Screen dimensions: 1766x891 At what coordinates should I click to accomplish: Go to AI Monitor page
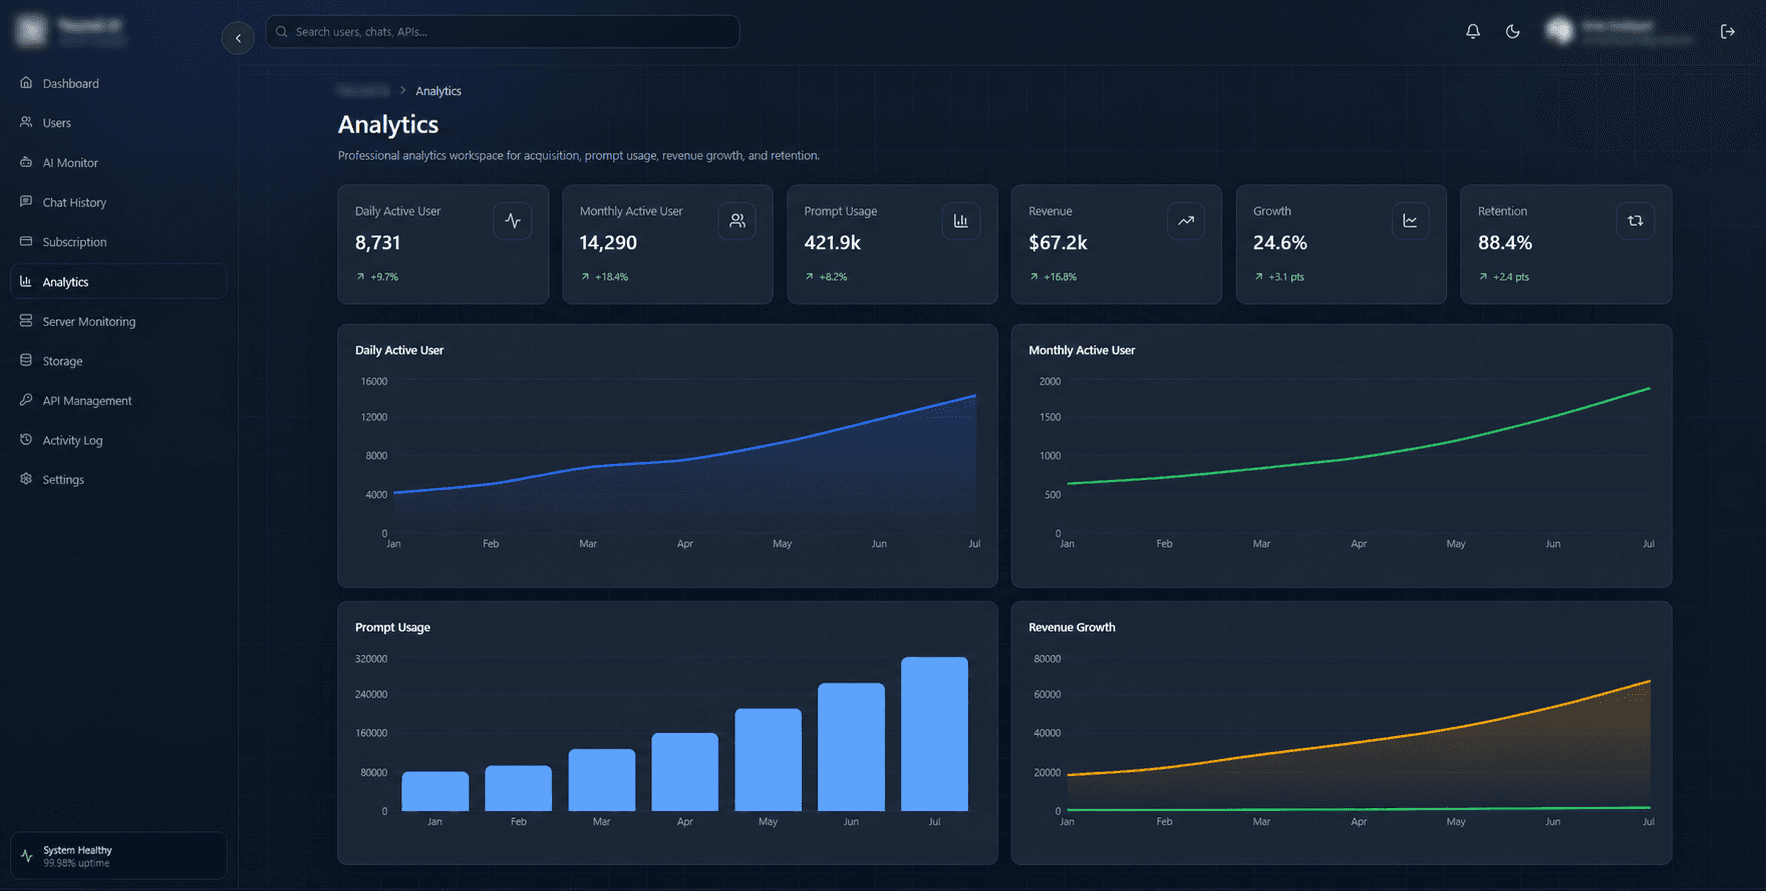pos(118,162)
